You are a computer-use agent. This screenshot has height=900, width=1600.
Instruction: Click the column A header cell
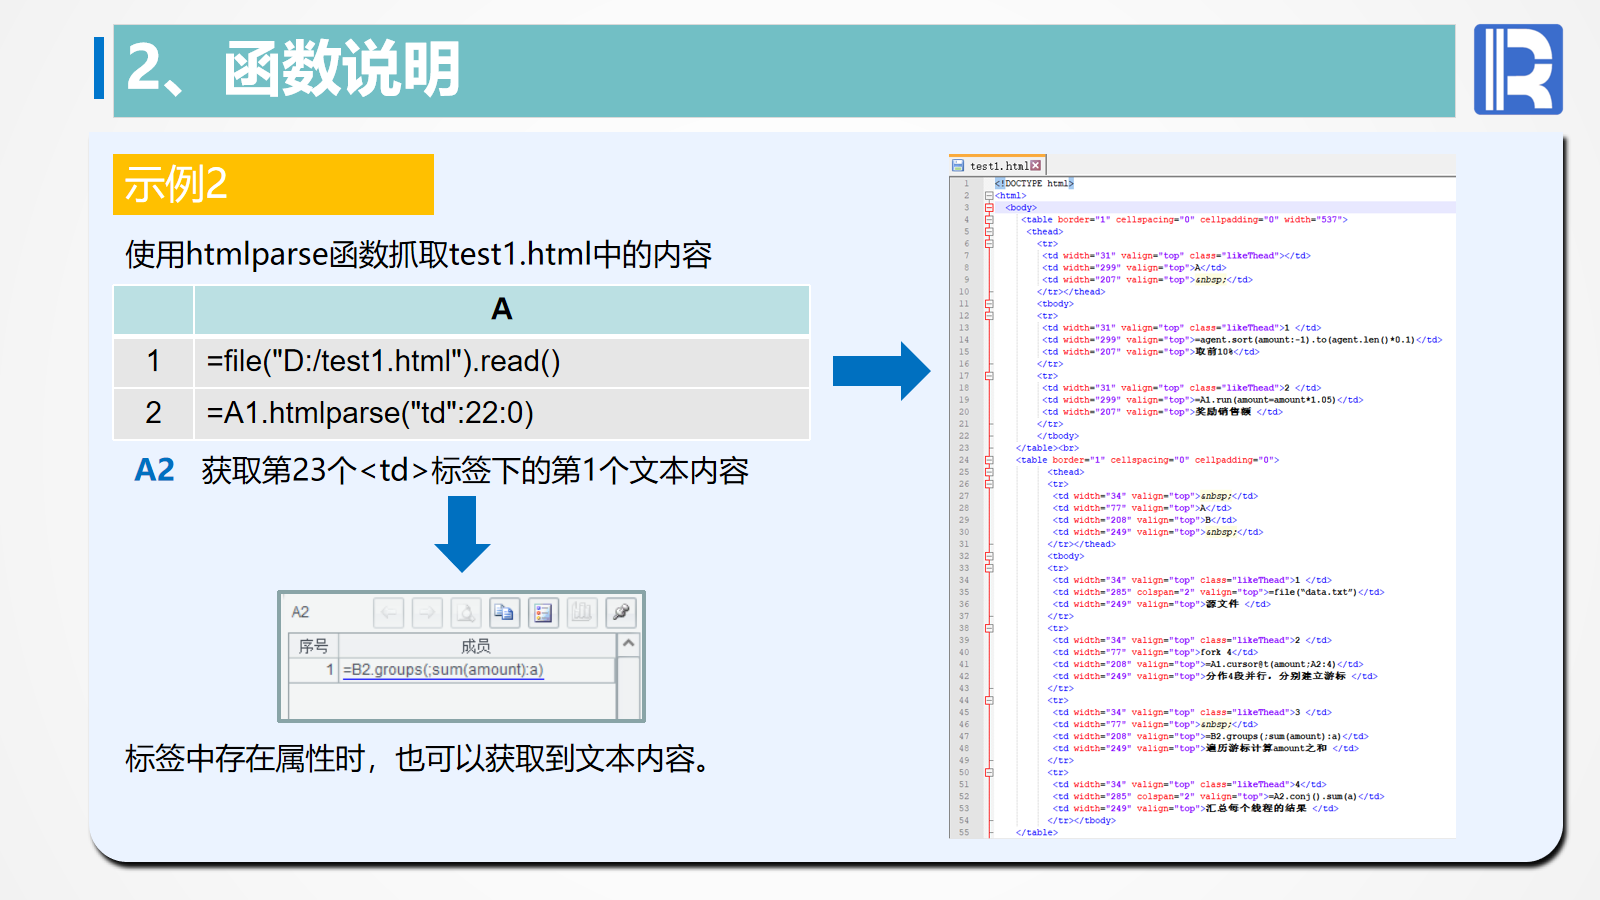pyautogui.click(x=501, y=309)
